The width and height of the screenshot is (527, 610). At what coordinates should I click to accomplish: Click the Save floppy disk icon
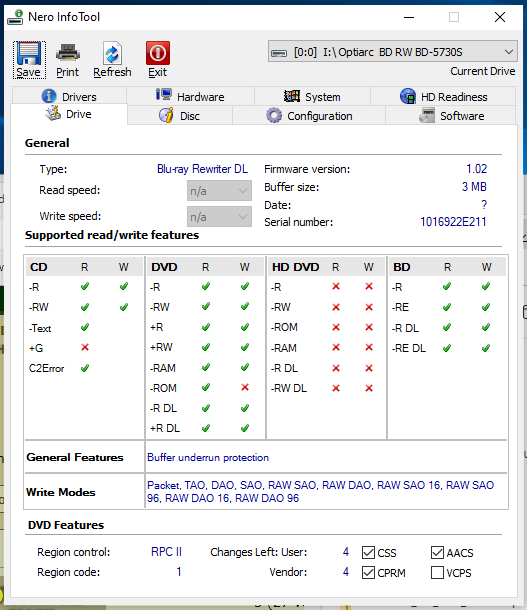29,53
